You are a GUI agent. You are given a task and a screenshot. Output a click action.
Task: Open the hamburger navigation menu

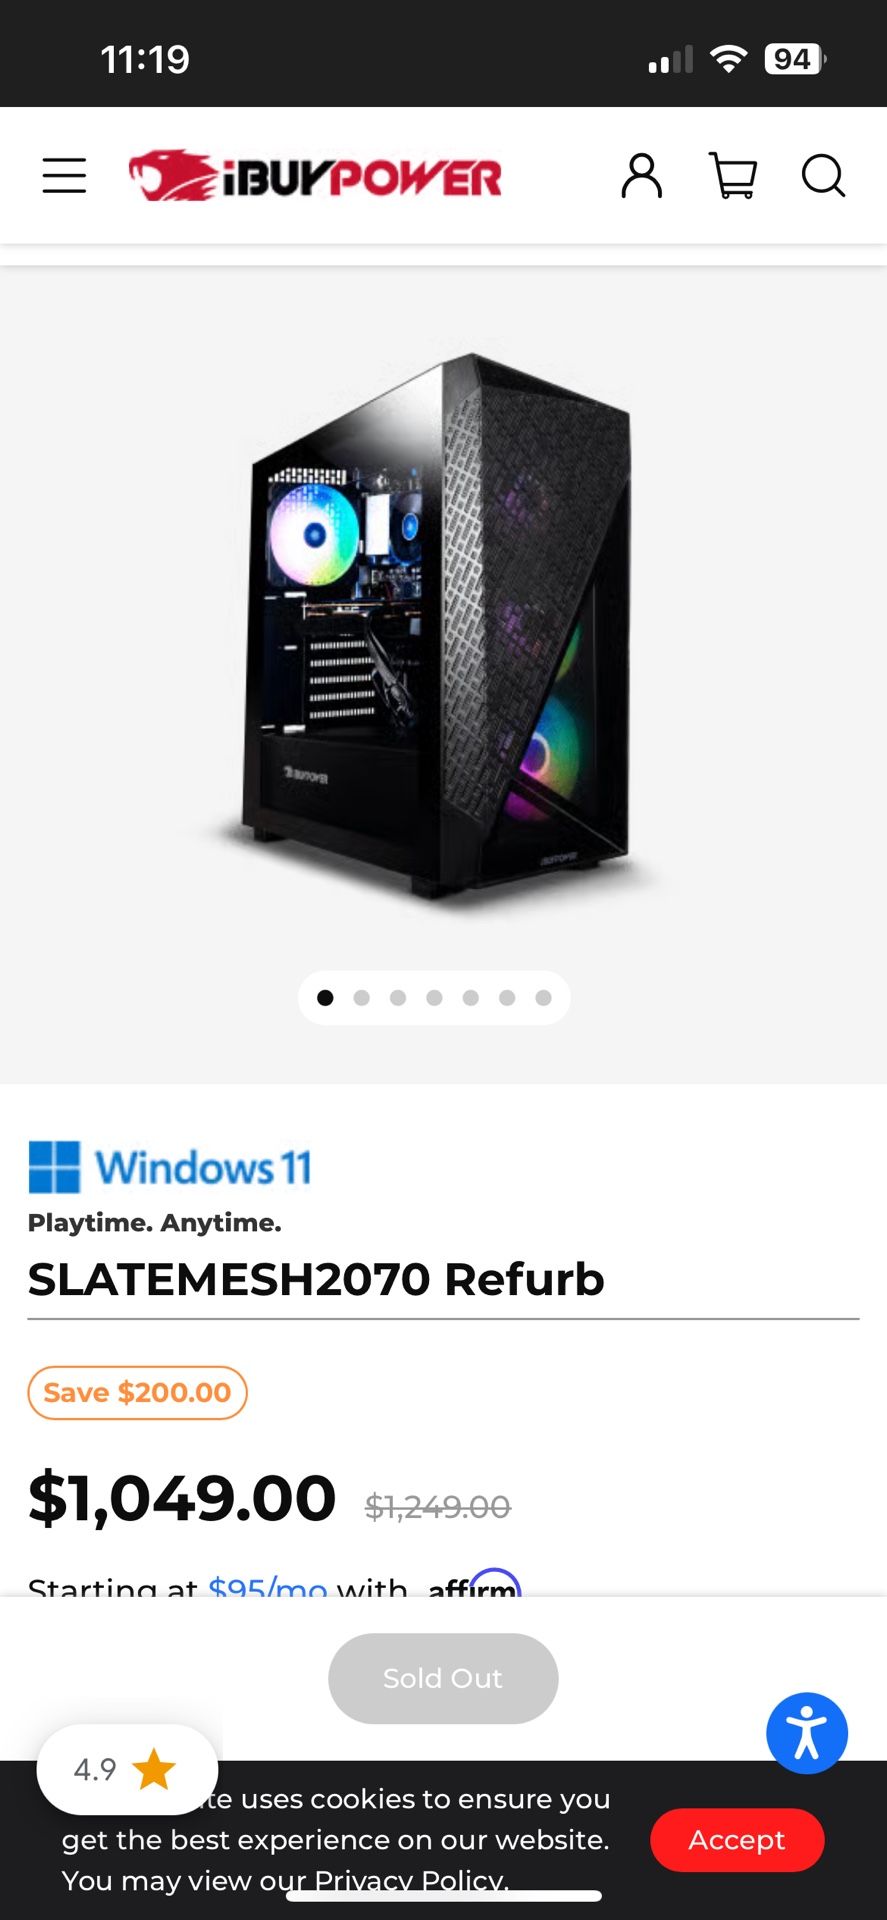64,175
